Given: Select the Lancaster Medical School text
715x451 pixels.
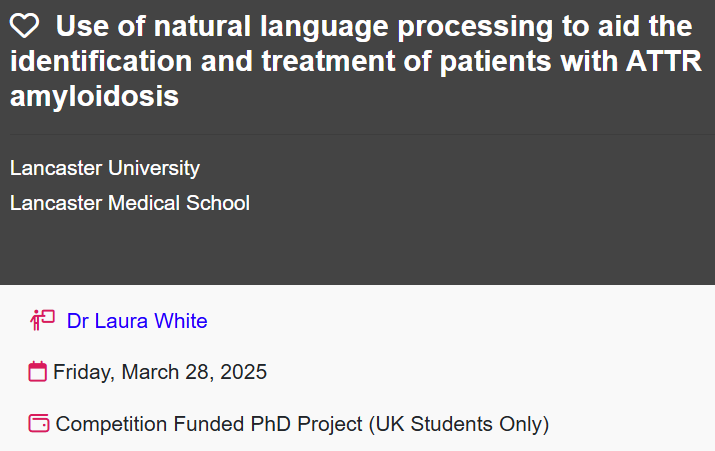Looking at the screenshot, I should [130, 203].
